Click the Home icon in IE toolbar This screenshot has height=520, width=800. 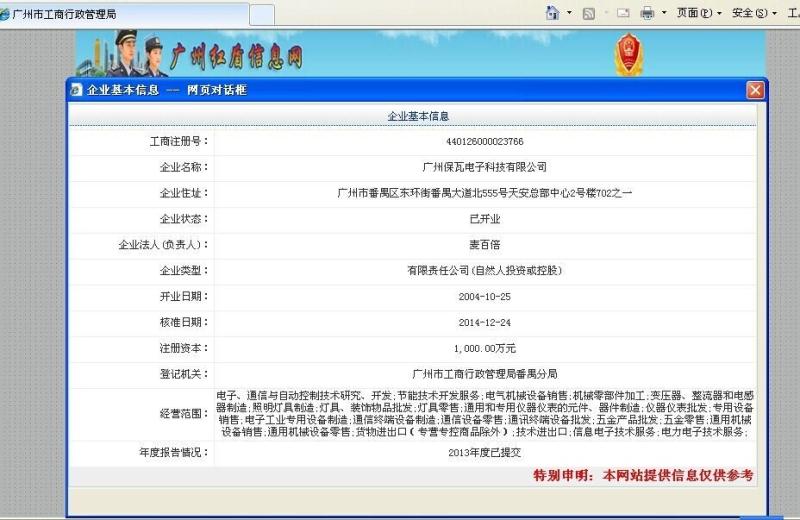click(x=552, y=13)
